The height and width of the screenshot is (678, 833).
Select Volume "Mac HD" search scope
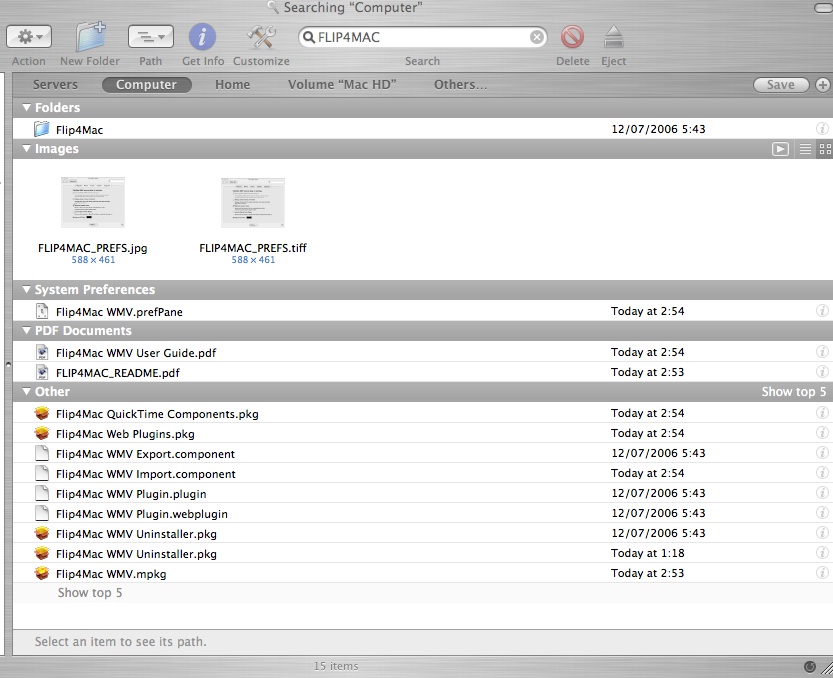[x=342, y=85]
